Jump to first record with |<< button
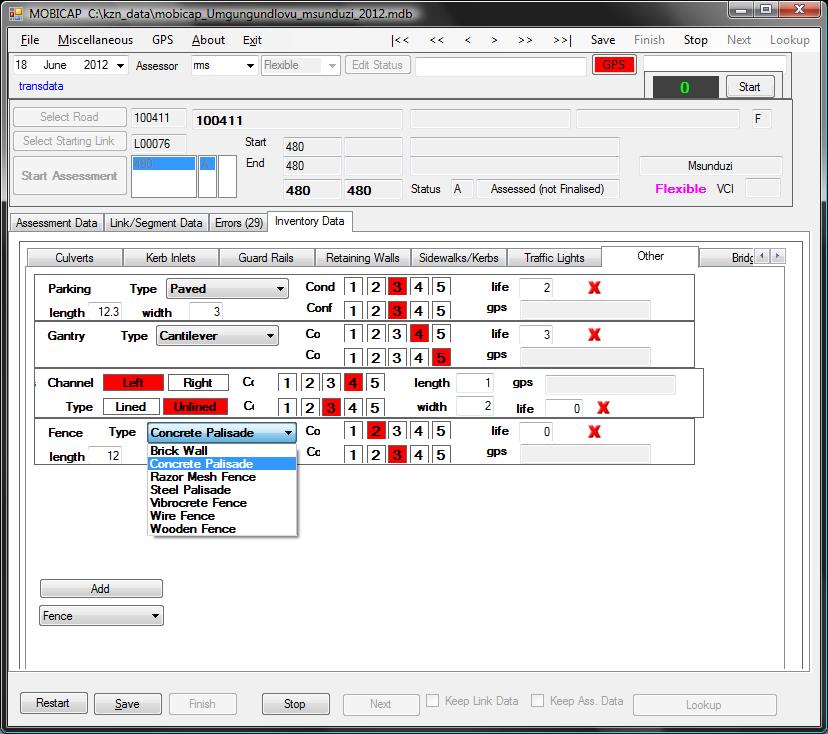The width and height of the screenshot is (828, 734). (400, 40)
